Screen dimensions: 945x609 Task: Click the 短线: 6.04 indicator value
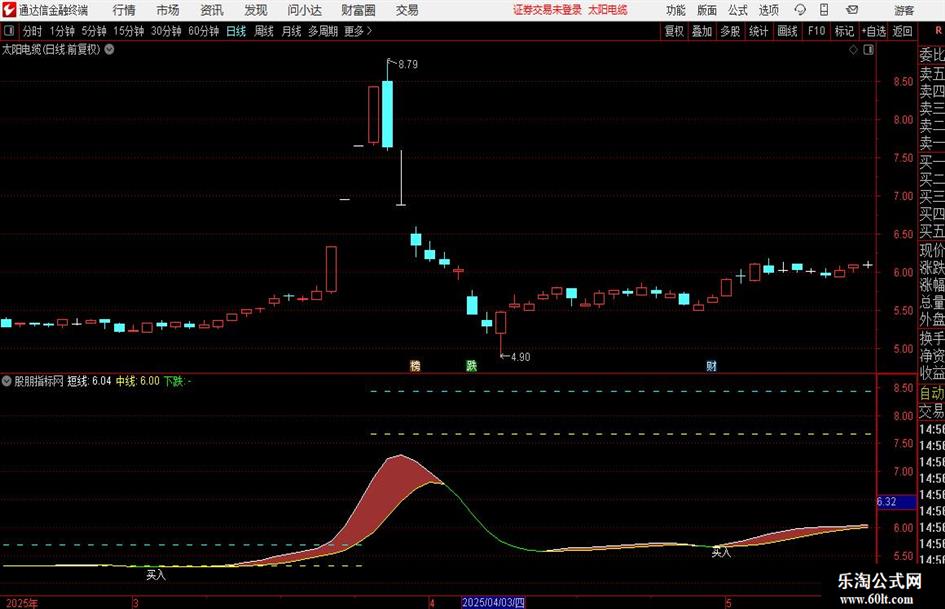(x=89, y=381)
